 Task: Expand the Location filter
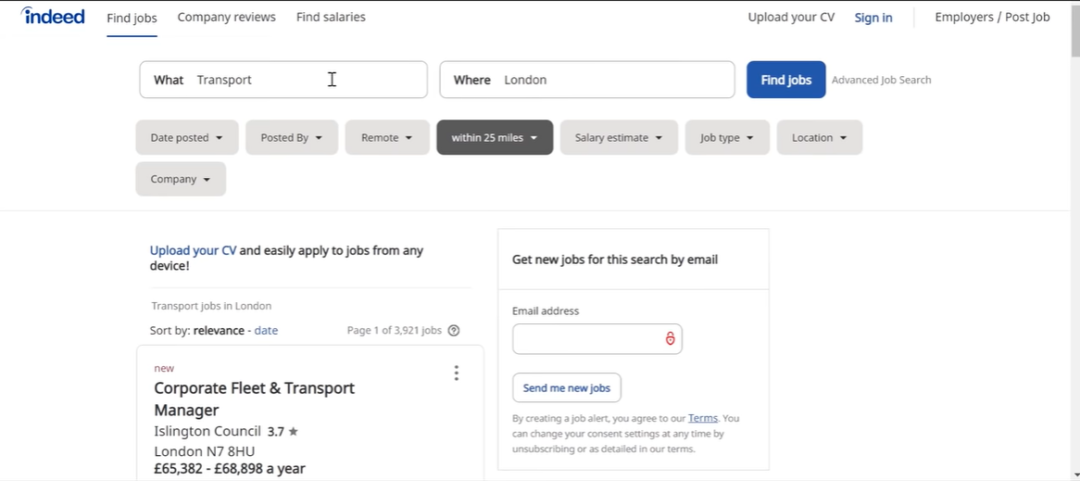(819, 138)
